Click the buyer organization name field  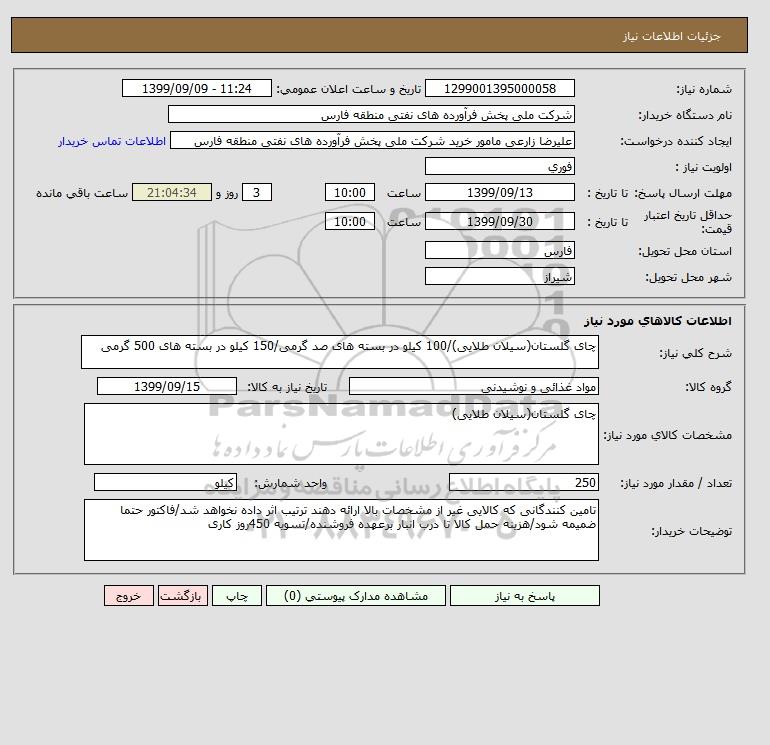(x=371, y=114)
